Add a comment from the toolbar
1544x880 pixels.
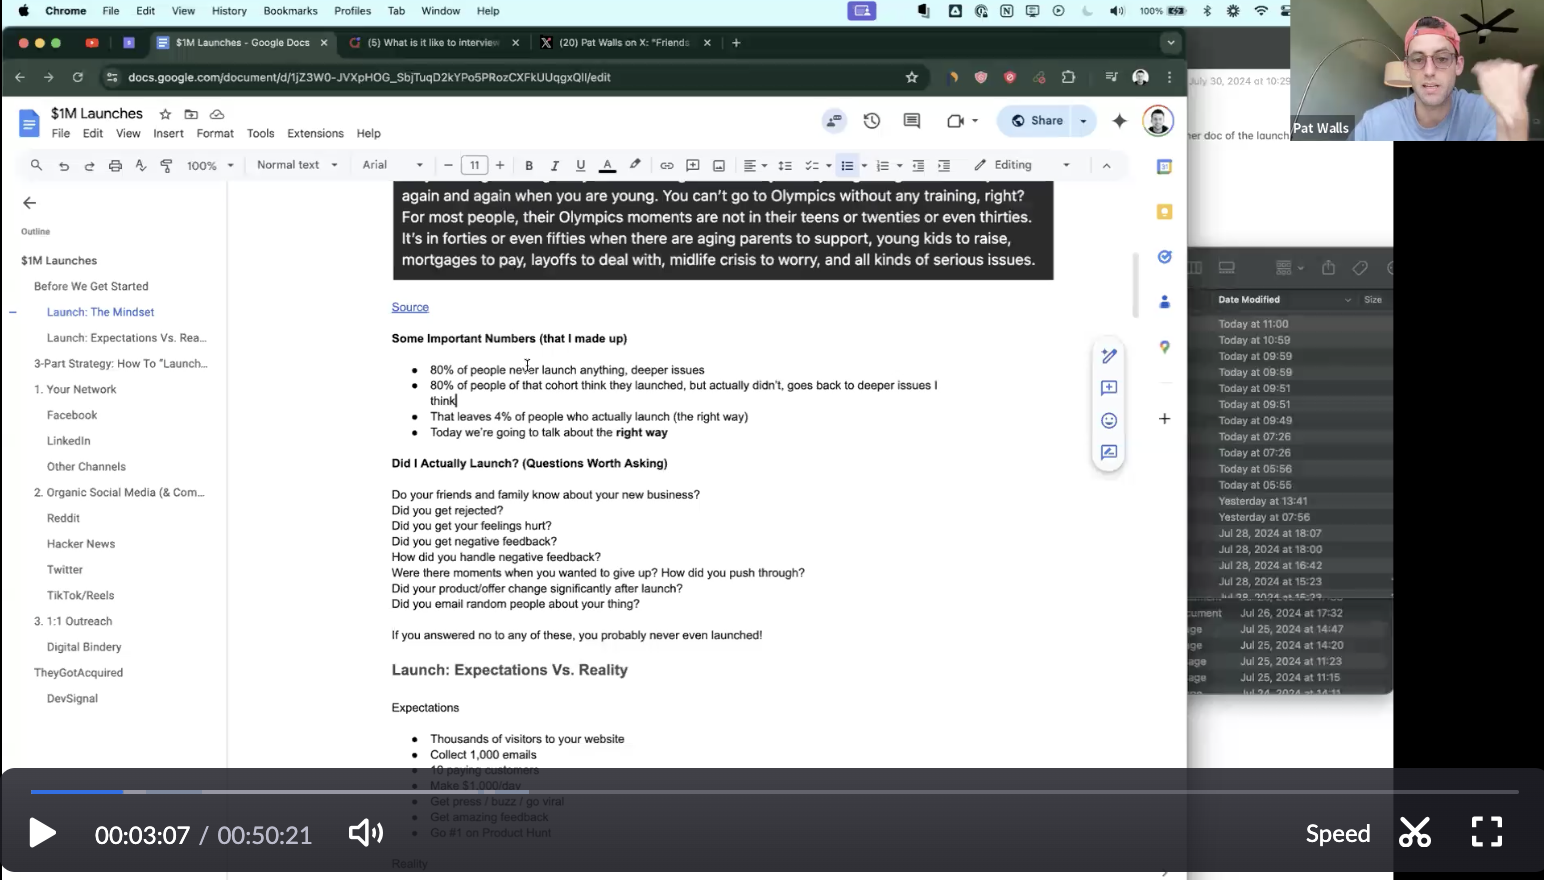(x=693, y=165)
